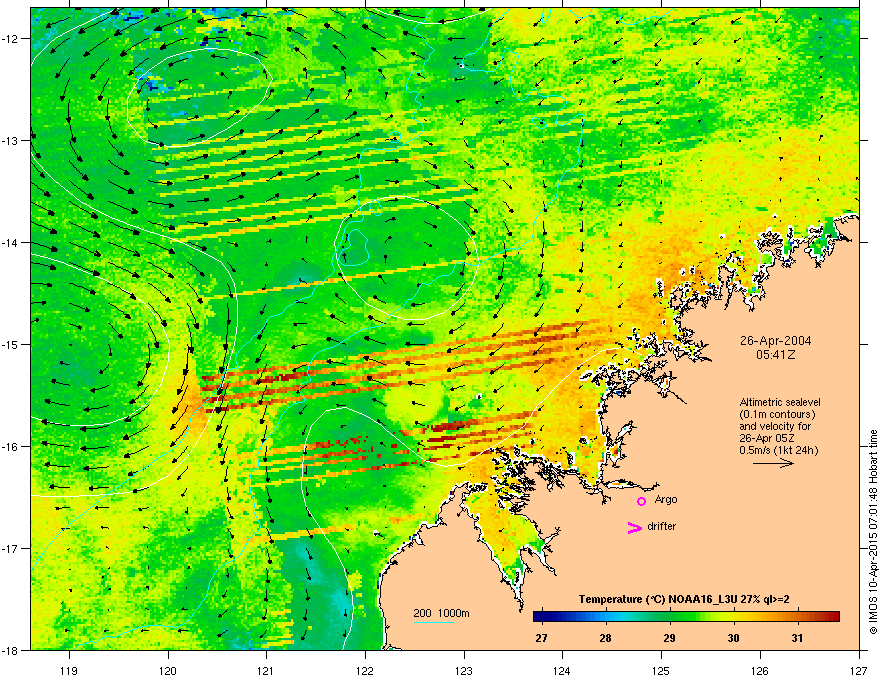Screen dimensions: 880x680
Task: Click the longitude label '121'
Action: click(x=266, y=670)
